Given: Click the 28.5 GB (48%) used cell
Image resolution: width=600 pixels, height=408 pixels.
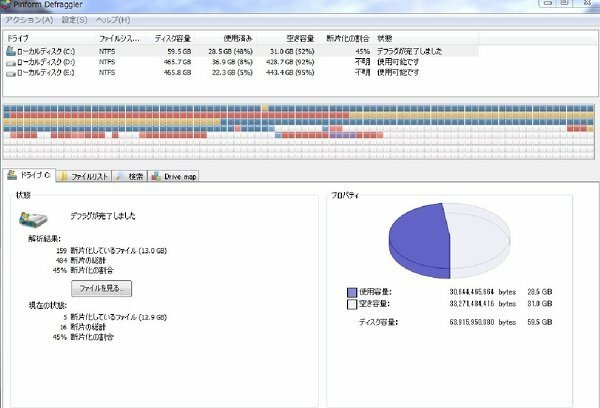Looking at the screenshot, I should pos(230,51).
